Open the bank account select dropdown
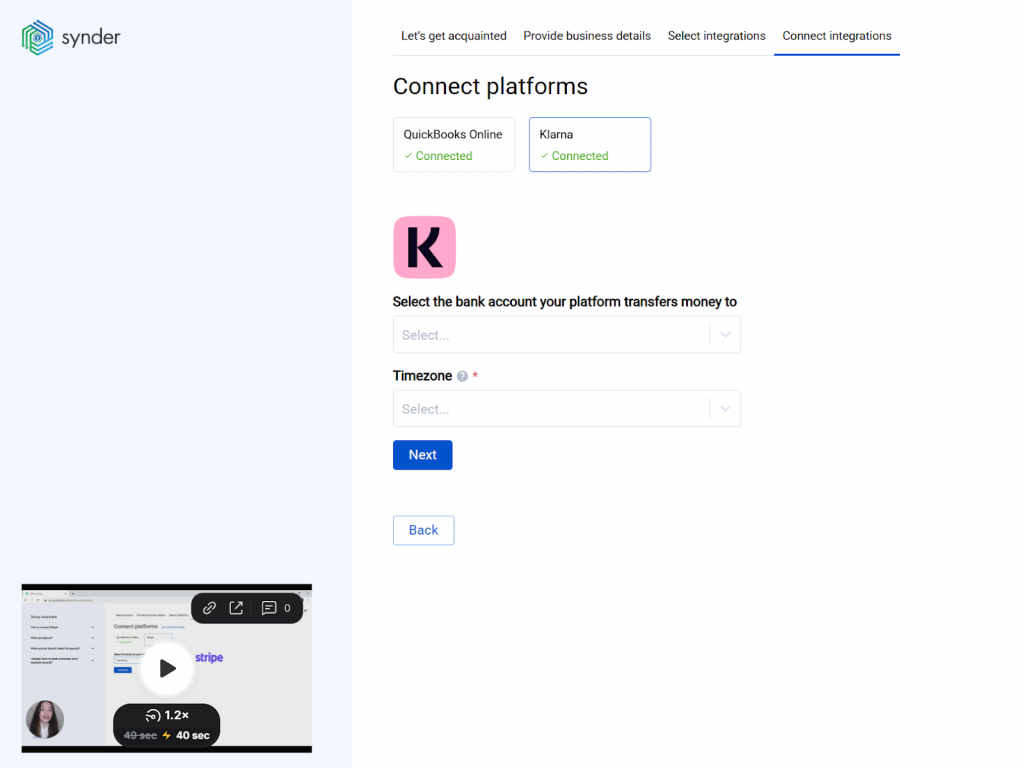1024x768 pixels. coord(550,335)
